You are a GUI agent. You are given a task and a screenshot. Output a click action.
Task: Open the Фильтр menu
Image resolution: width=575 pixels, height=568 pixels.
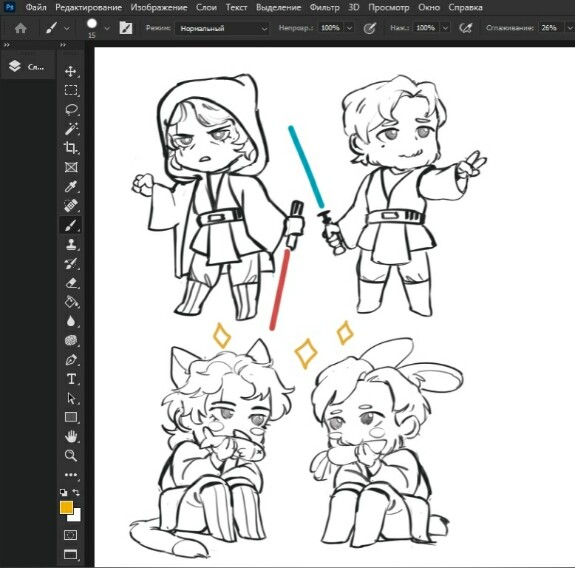[x=324, y=7]
